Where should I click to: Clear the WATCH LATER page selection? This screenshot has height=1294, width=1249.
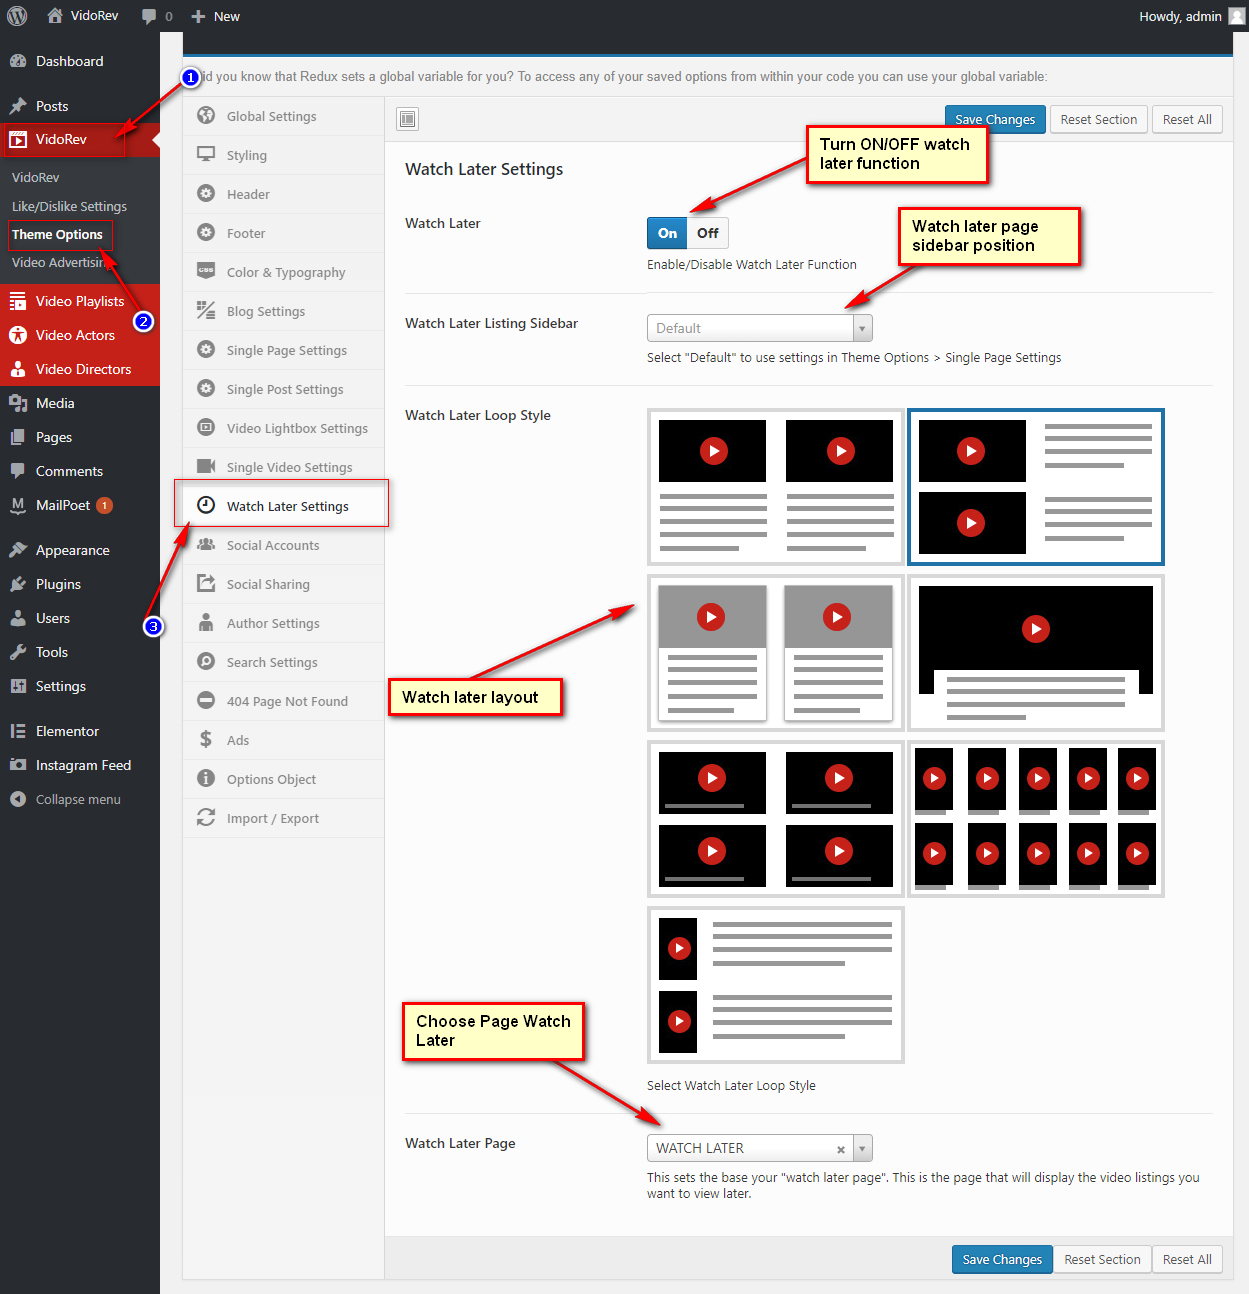841,1149
